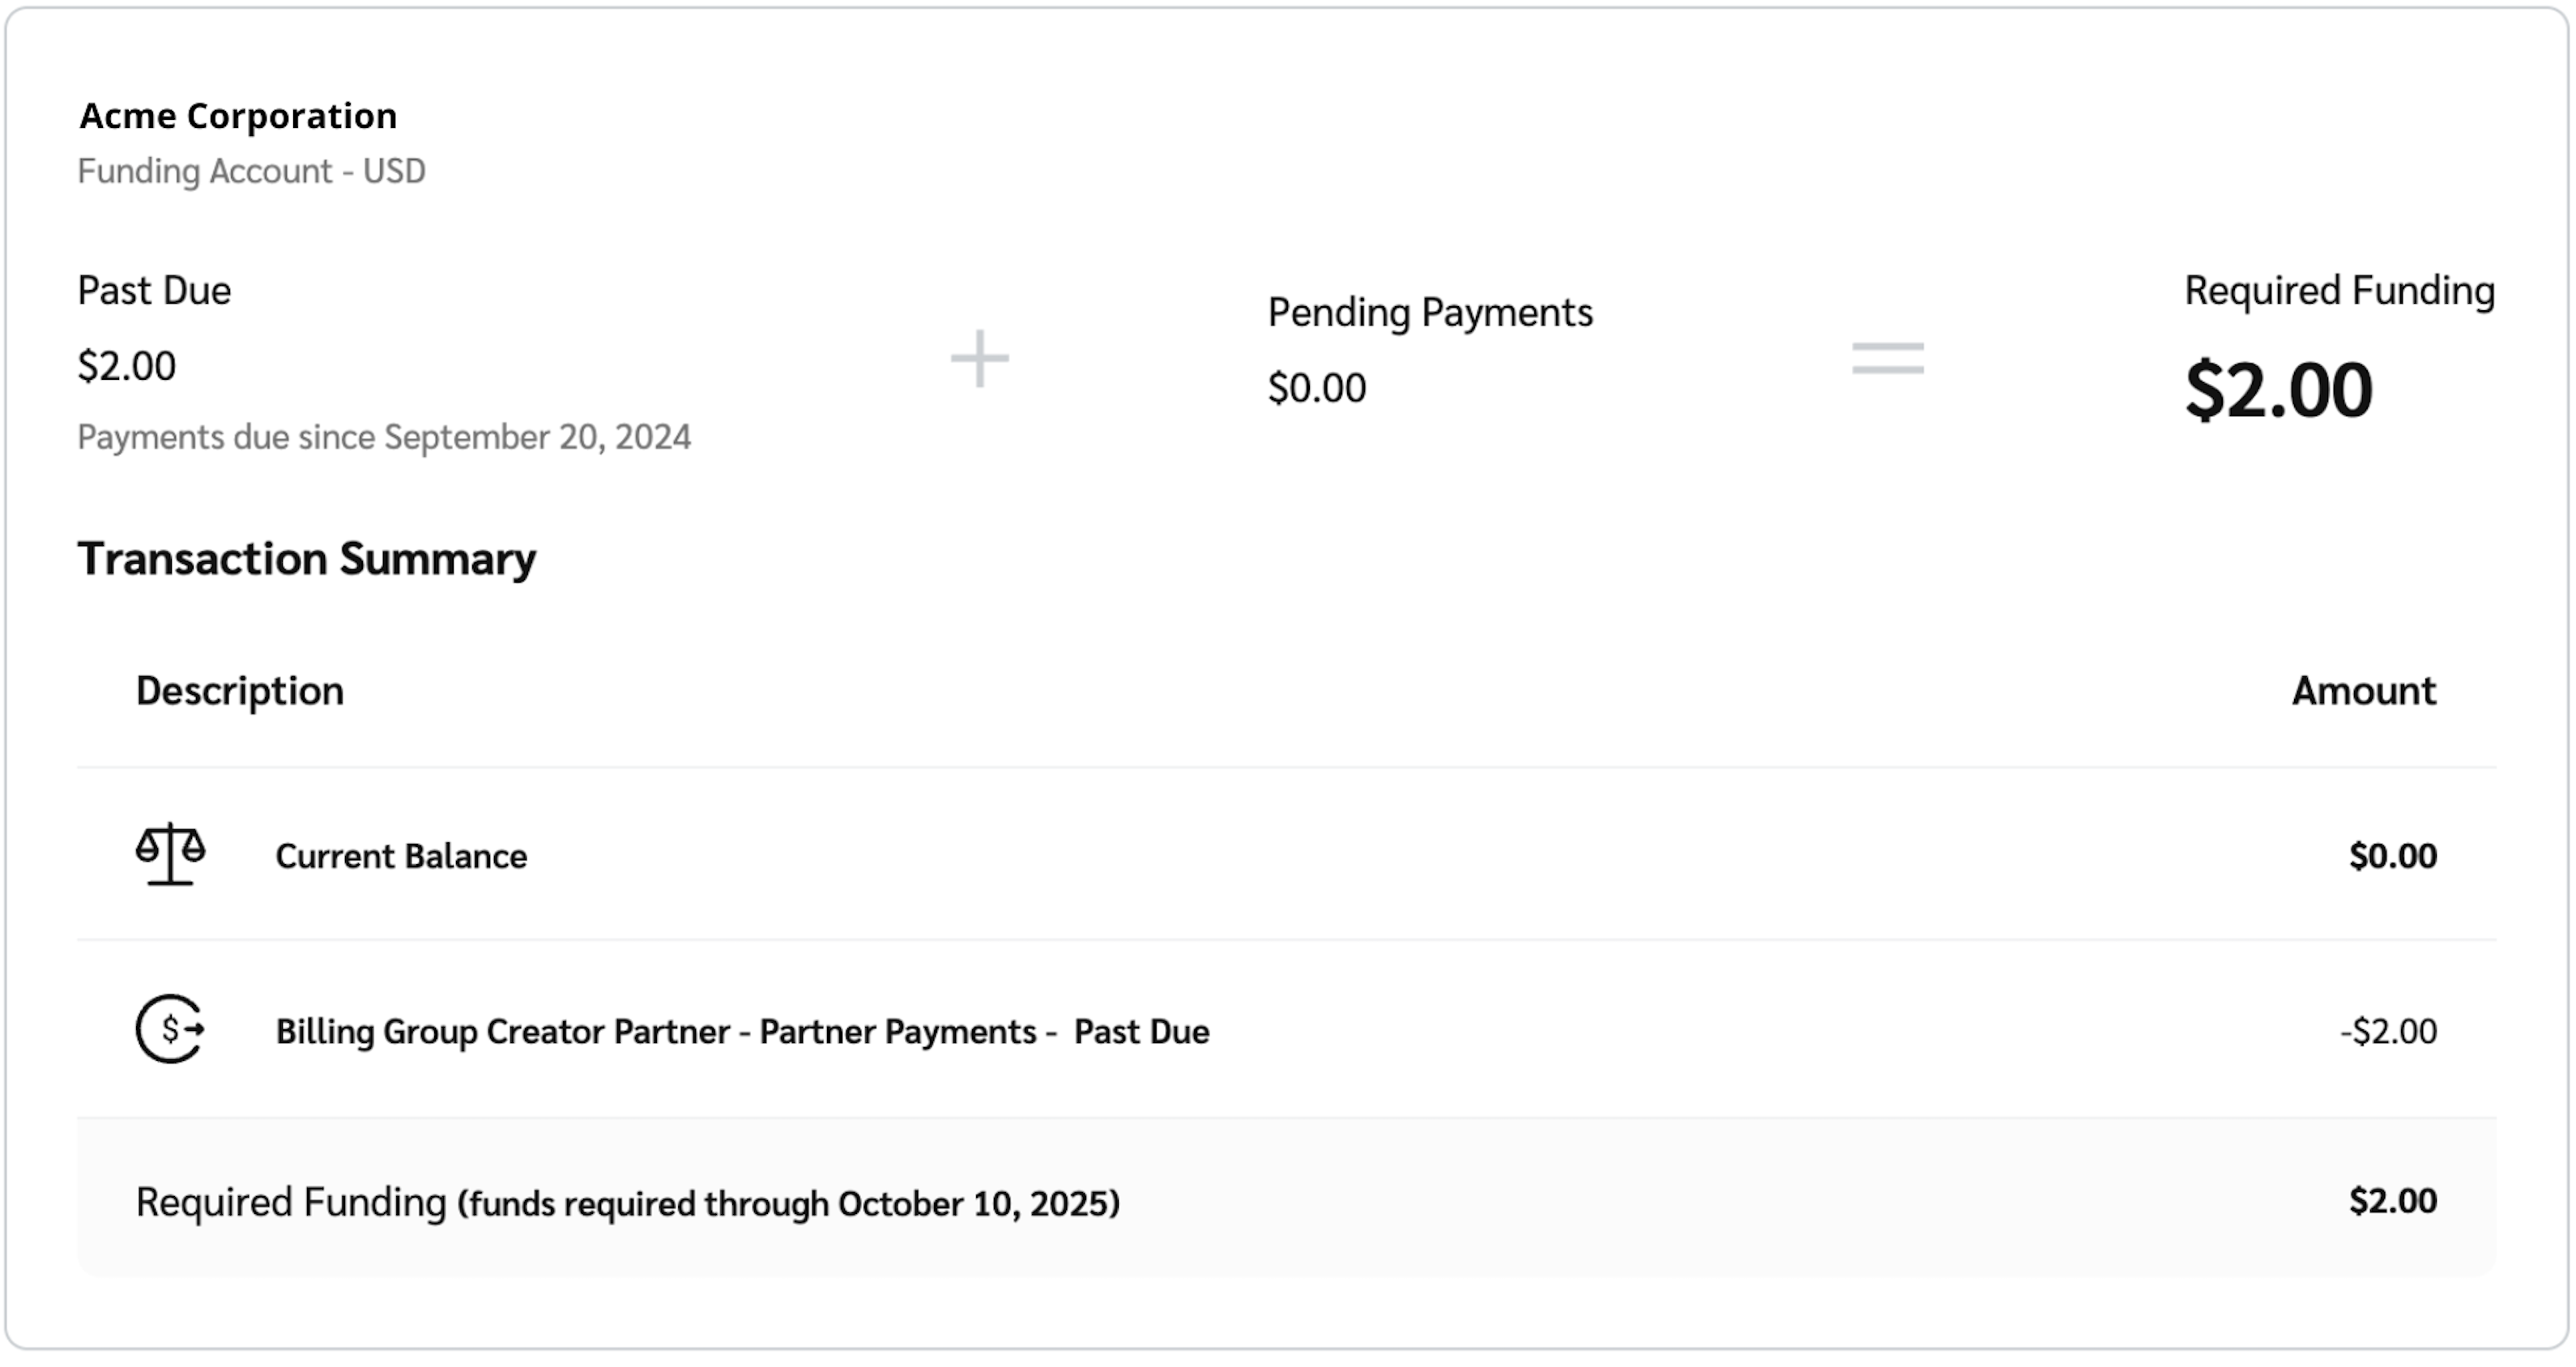The width and height of the screenshot is (2576, 1367).
Task: Click the partner payments dollar arrow icon
Action: click(170, 1029)
